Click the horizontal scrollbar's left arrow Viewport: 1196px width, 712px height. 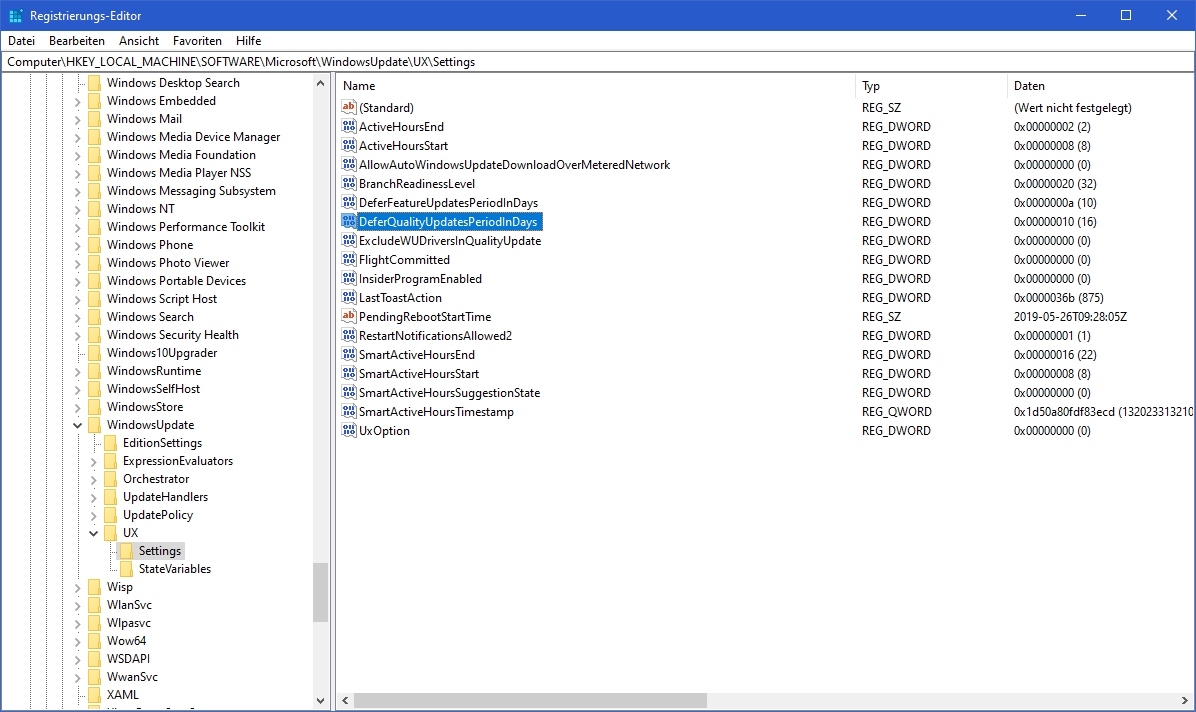tap(346, 700)
